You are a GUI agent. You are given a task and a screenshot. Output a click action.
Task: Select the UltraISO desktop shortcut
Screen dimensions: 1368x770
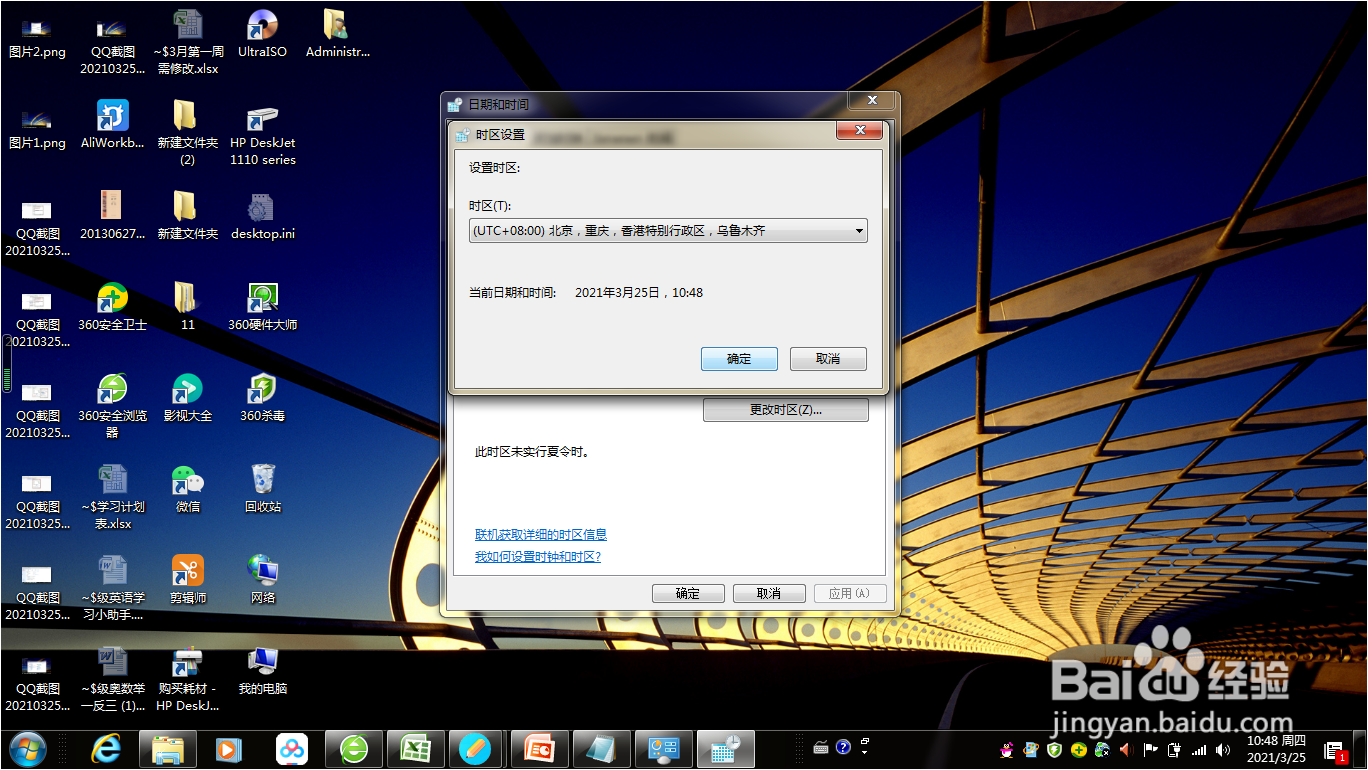263,35
